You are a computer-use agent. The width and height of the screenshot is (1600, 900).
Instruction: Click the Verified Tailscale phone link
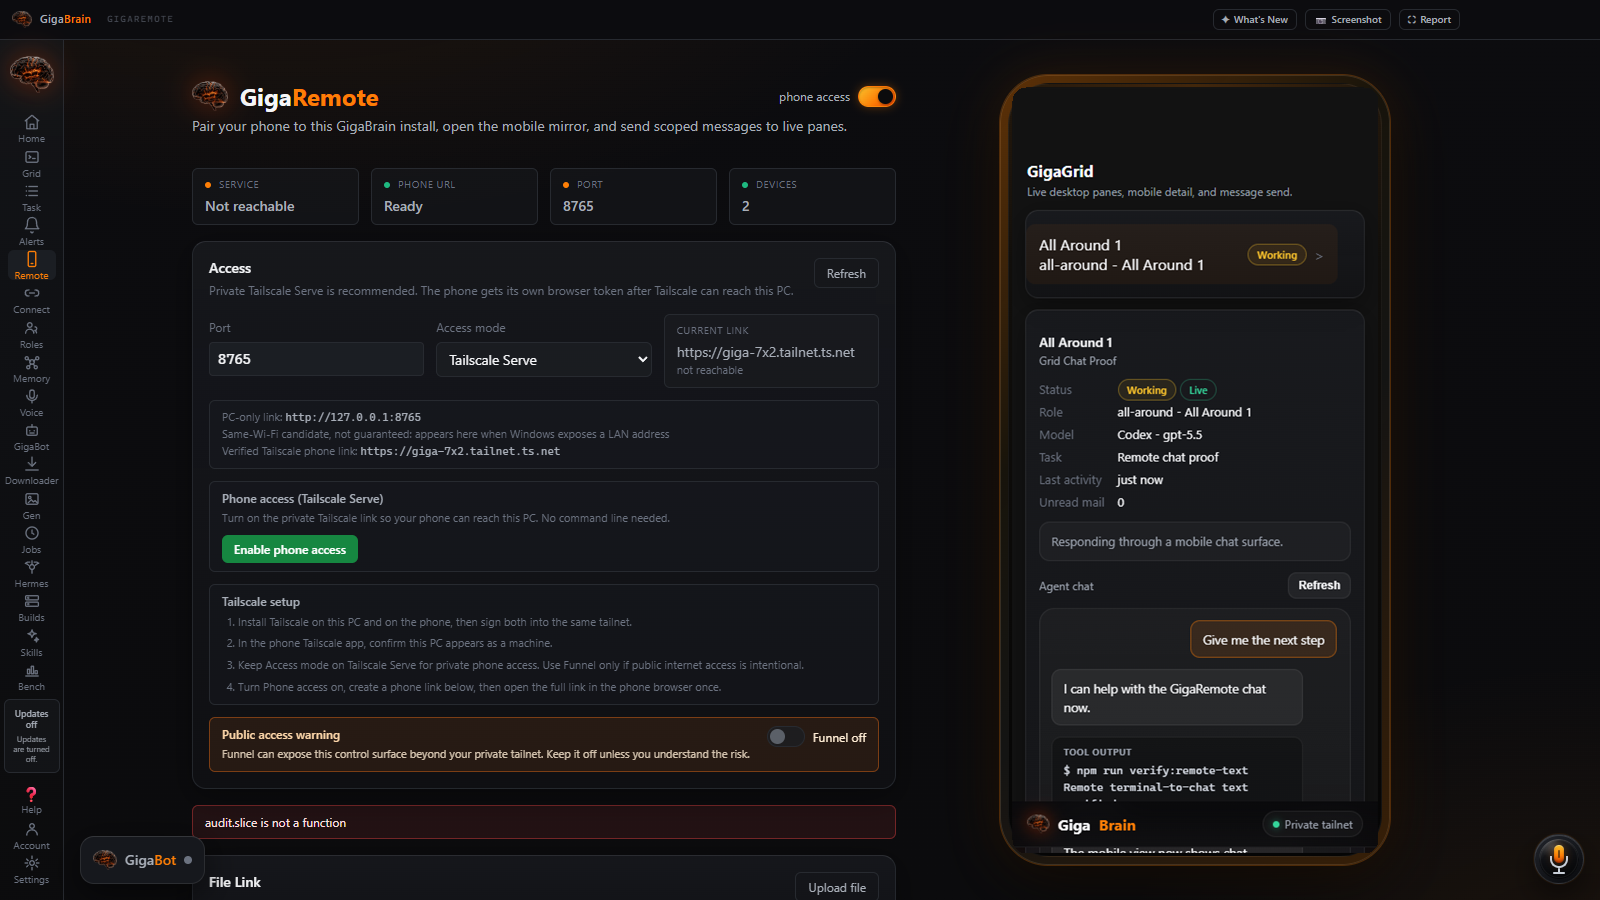[x=460, y=451]
